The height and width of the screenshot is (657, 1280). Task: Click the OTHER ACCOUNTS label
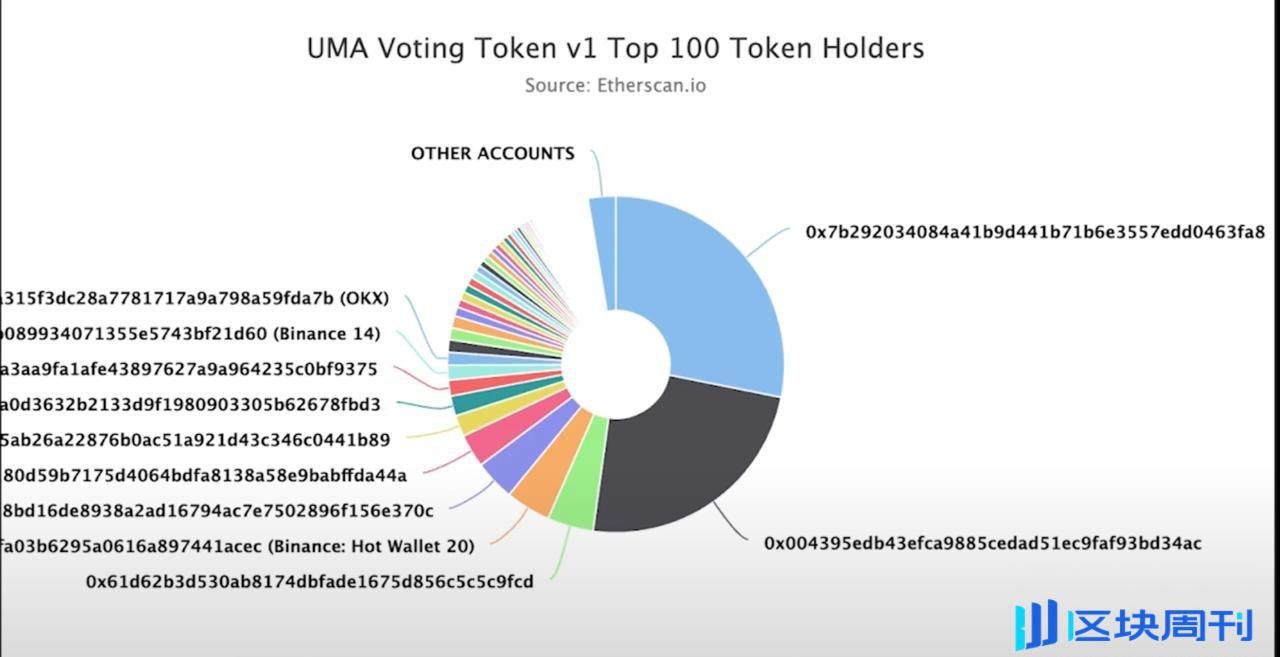pos(493,154)
